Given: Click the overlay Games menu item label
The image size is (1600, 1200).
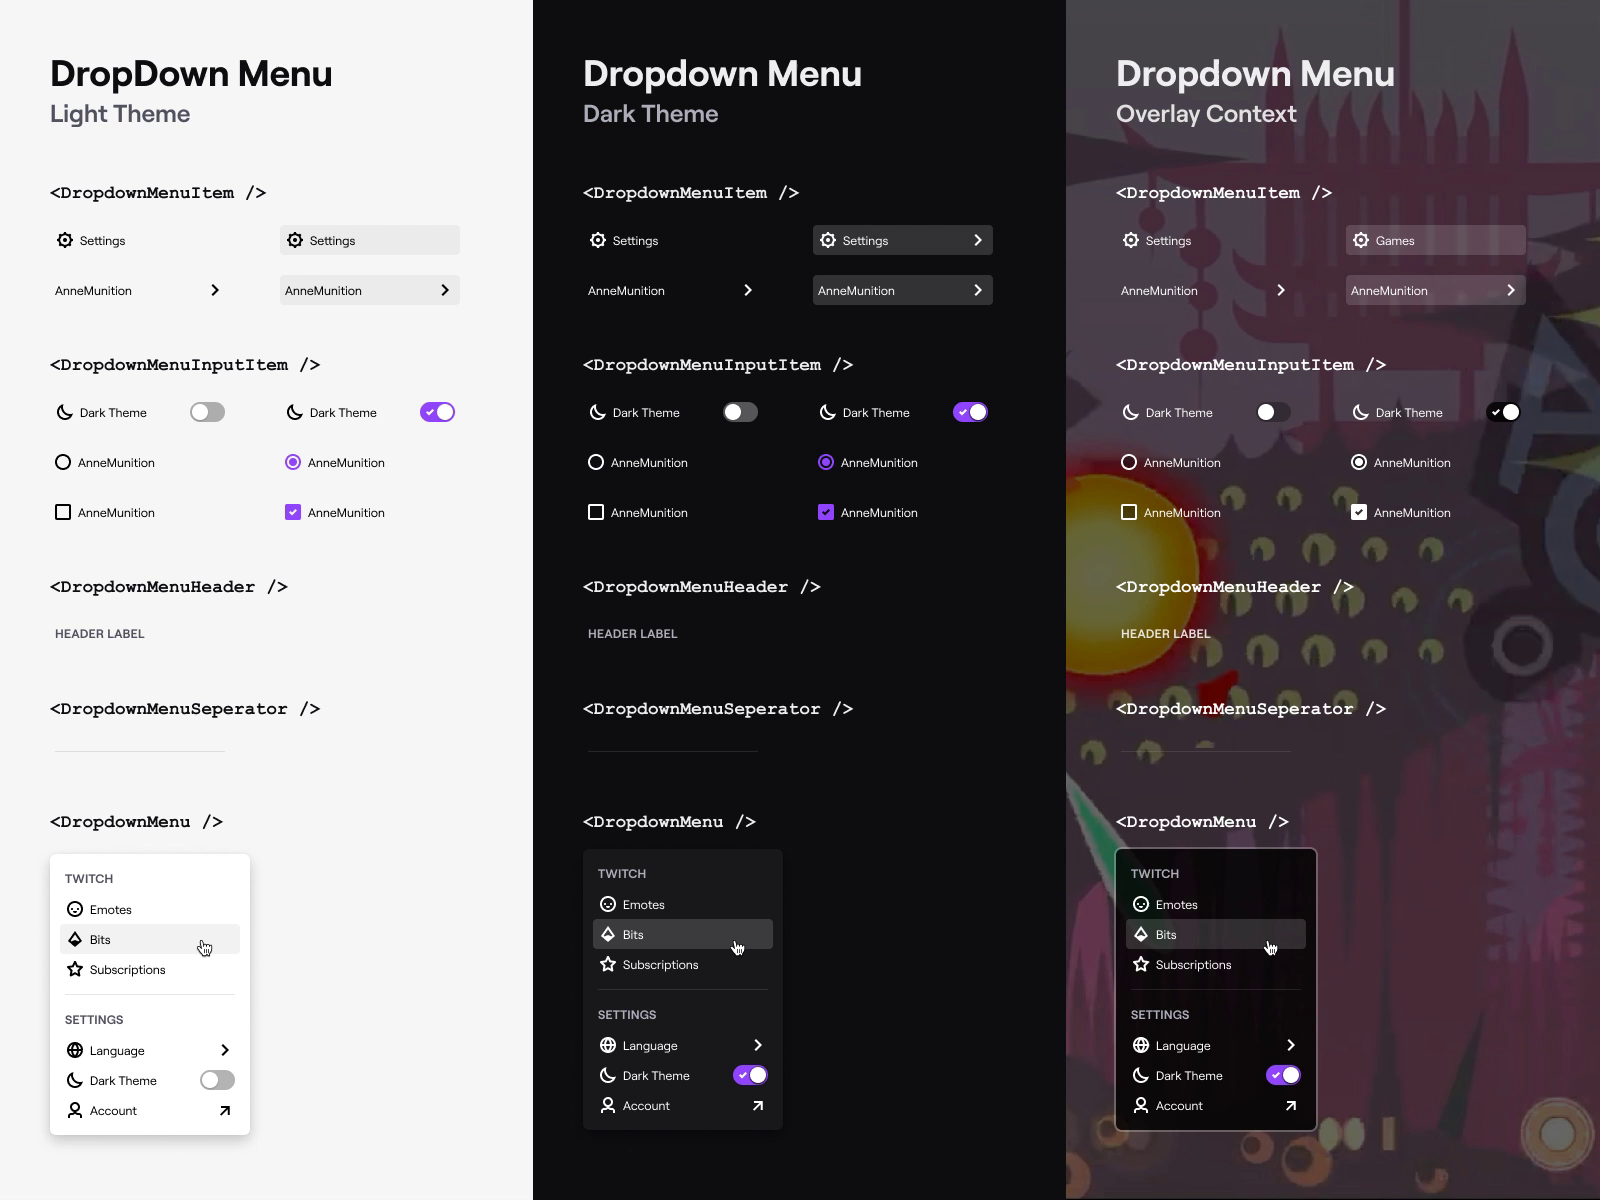Looking at the screenshot, I should 1395,241.
